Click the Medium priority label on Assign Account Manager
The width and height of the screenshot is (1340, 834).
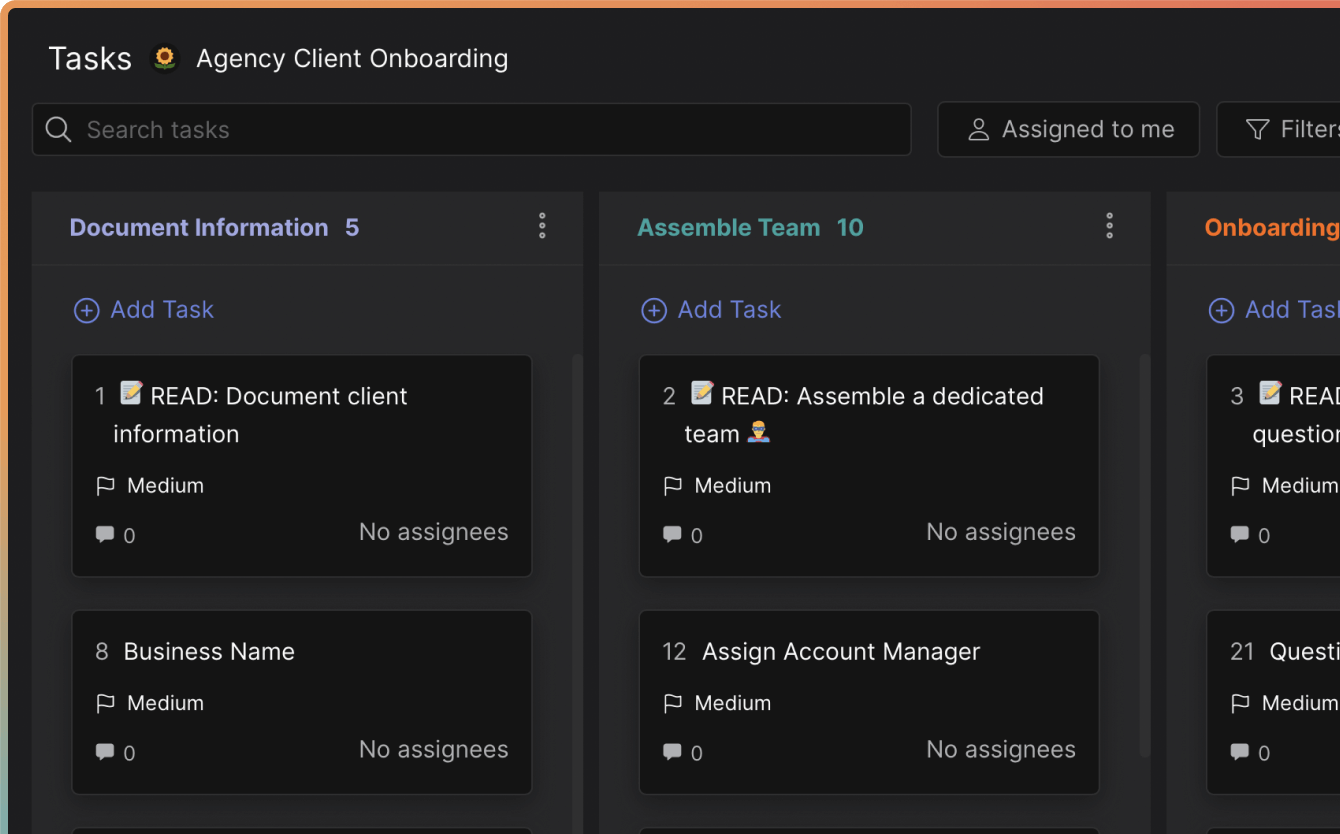pyautogui.click(x=733, y=703)
